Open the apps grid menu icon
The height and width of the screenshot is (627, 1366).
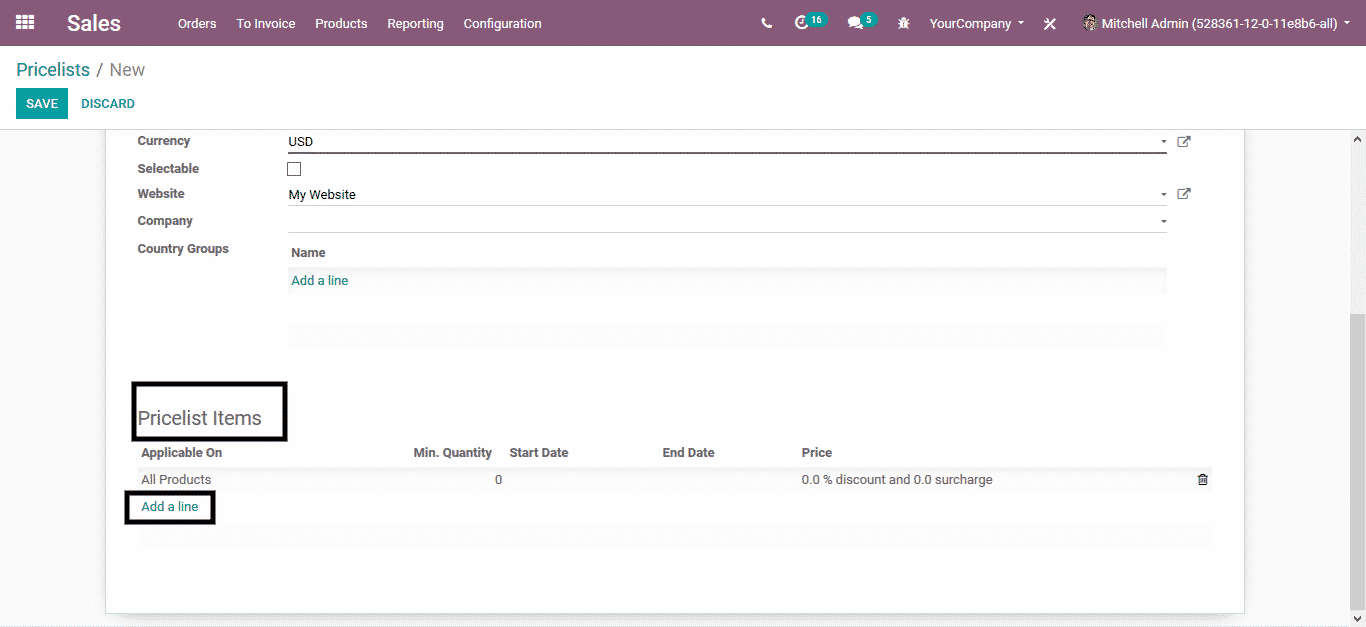point(25,22)
